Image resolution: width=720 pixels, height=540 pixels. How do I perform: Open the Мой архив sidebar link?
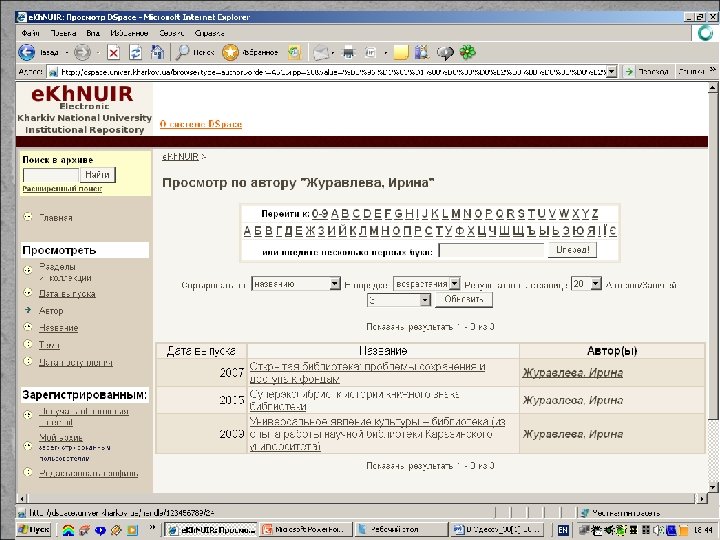(61, 438)
